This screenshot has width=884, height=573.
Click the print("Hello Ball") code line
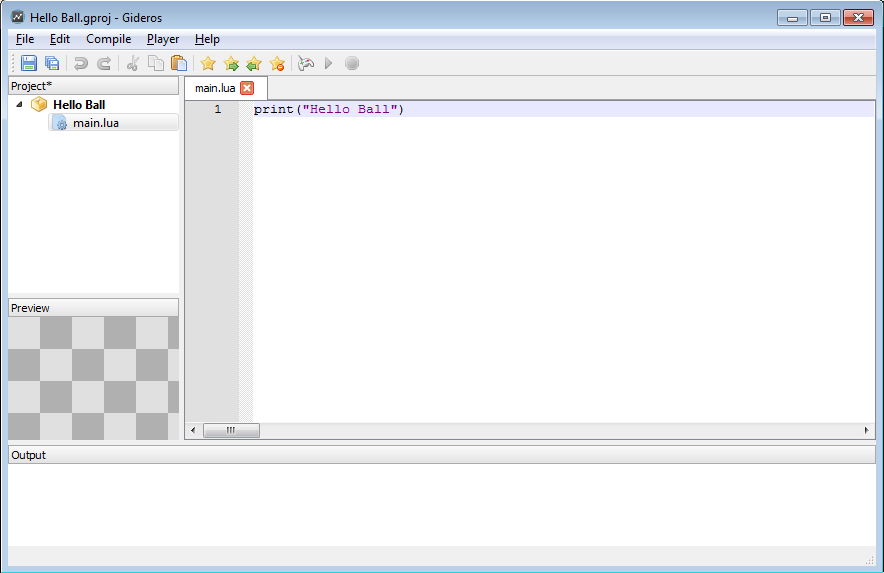(329, 109)
